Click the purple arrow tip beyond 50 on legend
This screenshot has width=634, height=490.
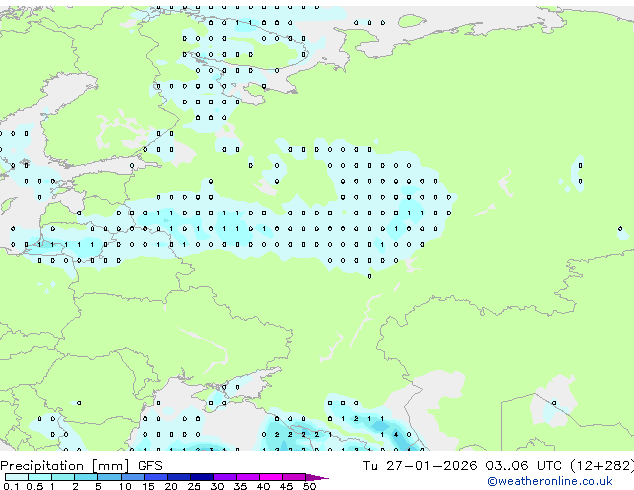317,477
